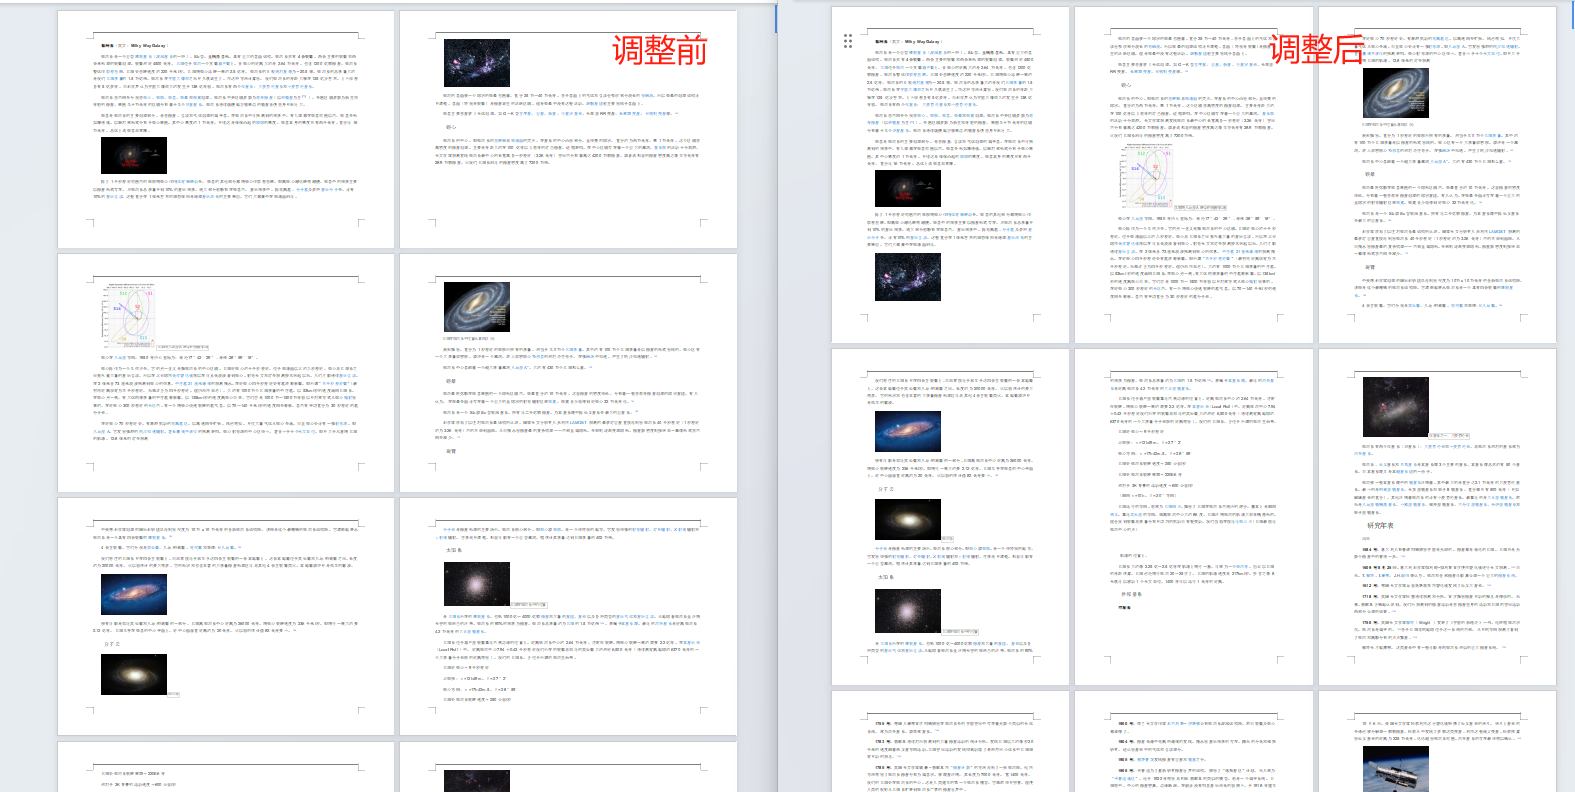Click the Milky Way Galaxy title on the before document's first page
This screenshot has width=1575, height=792.
point(133,45)
